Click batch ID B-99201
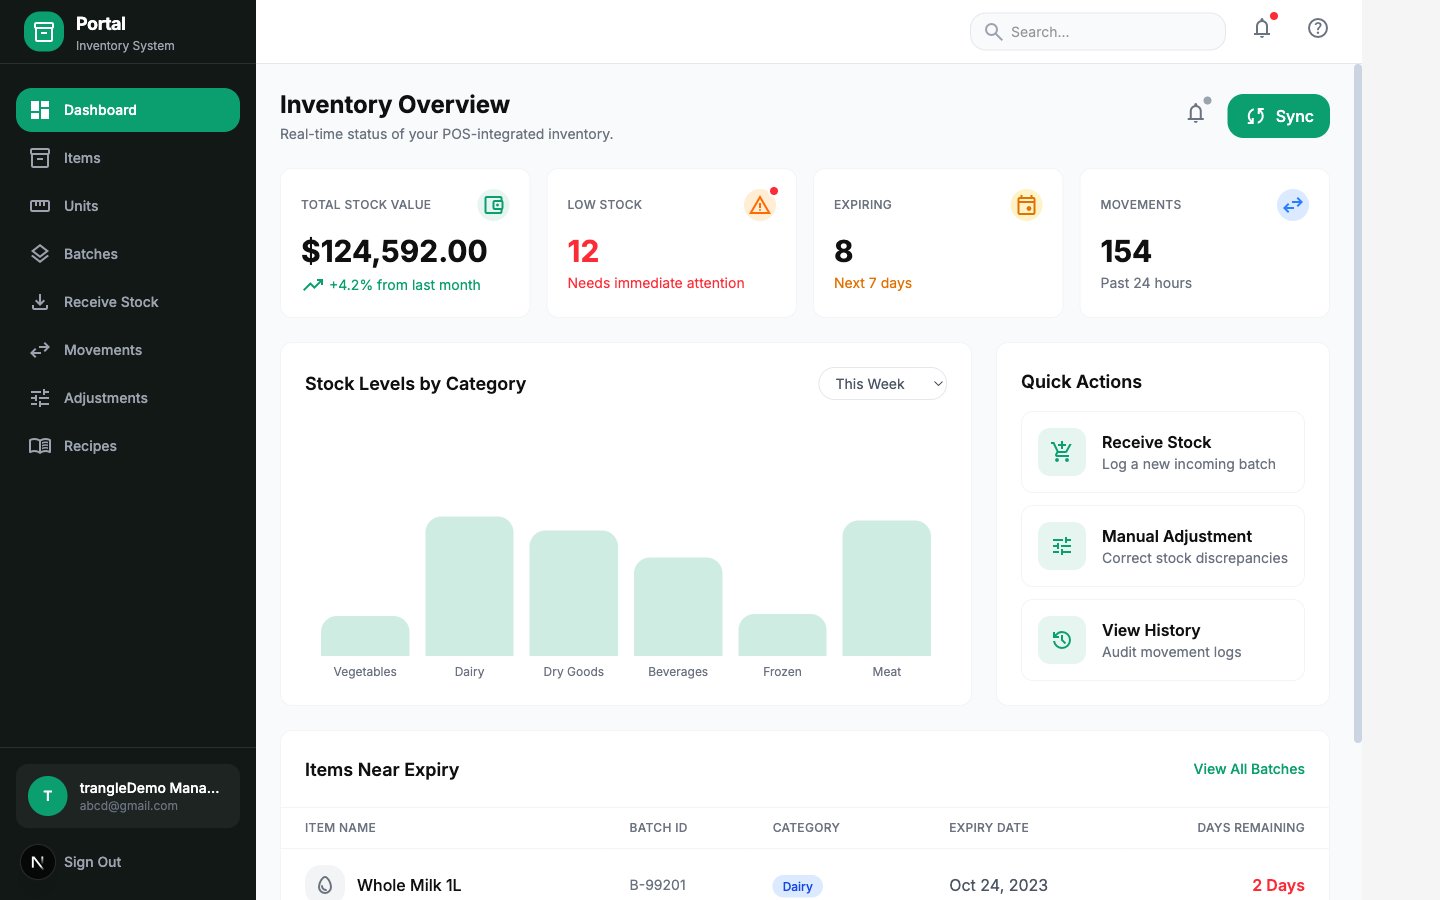Viewport: 1440px width, 900px height. point(658,885)
